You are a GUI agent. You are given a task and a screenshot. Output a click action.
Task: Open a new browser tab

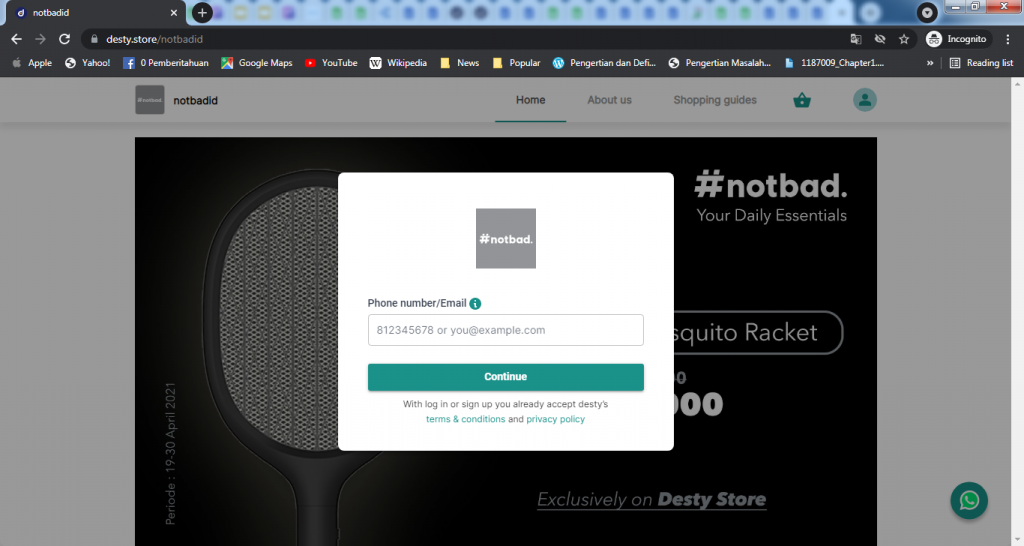point(202,12)
